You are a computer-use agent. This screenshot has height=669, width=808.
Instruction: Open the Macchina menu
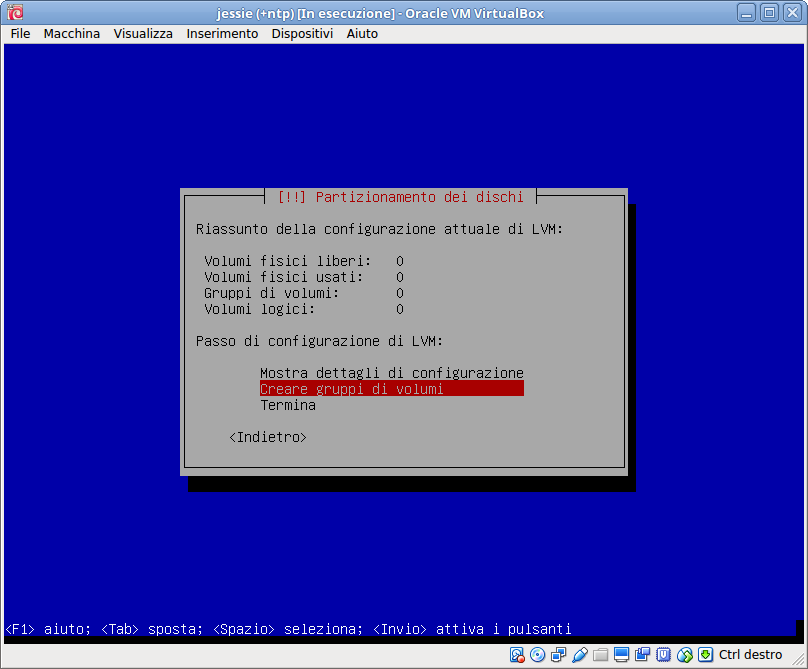(72, 34)
